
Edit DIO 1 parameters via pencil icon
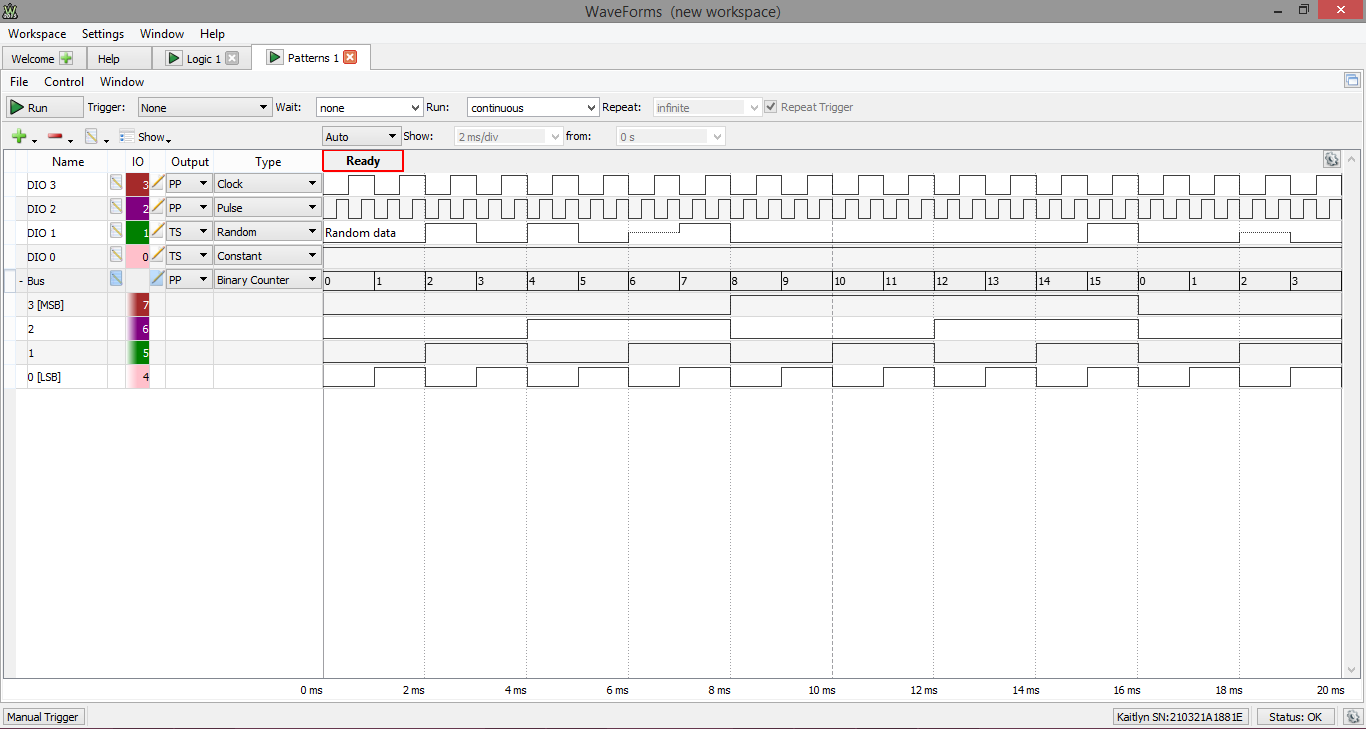pos(157,231)
